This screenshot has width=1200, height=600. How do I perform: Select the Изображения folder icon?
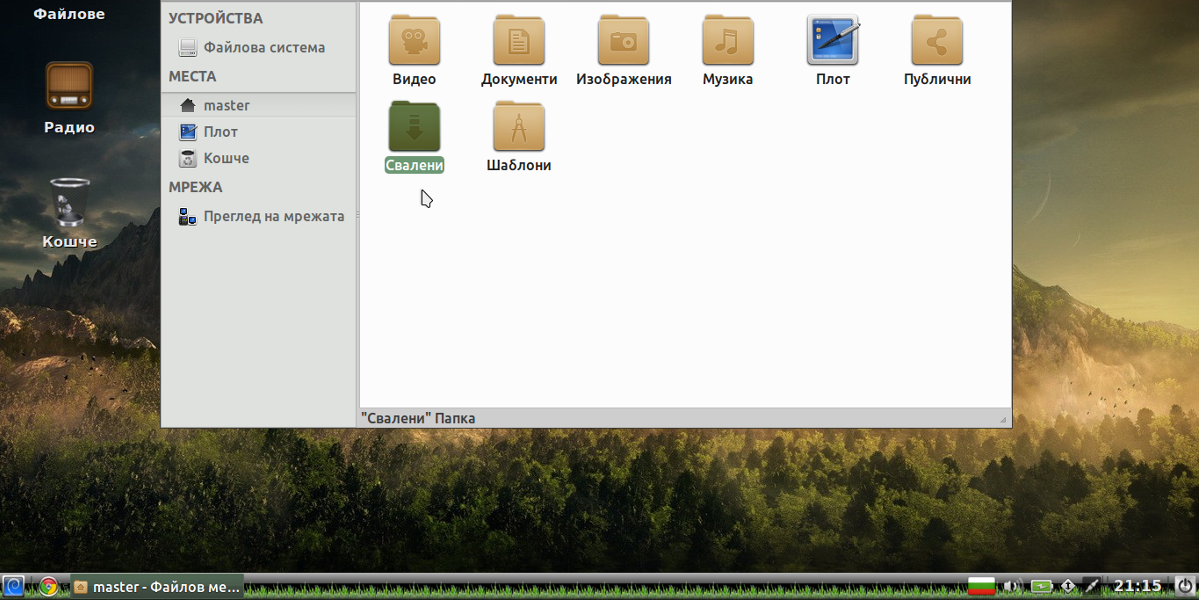click(x=623, y=41)
